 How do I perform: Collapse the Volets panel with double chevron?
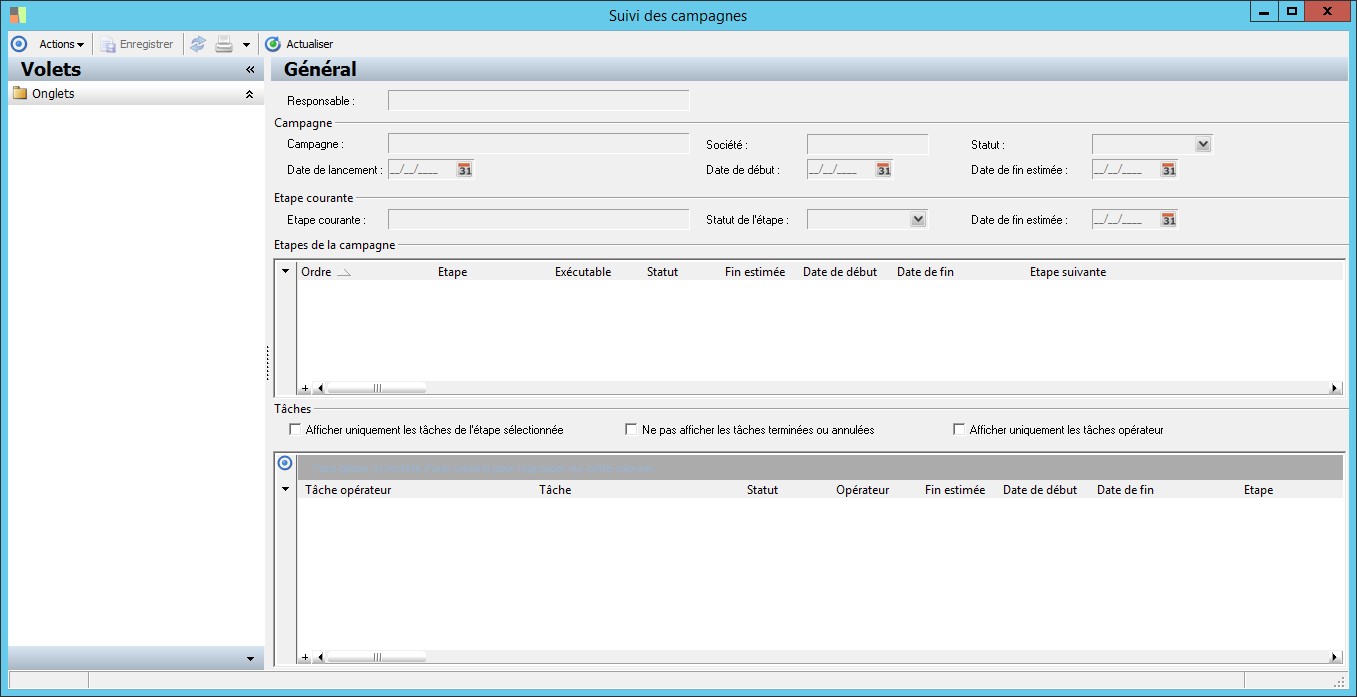tap(250, 70)
